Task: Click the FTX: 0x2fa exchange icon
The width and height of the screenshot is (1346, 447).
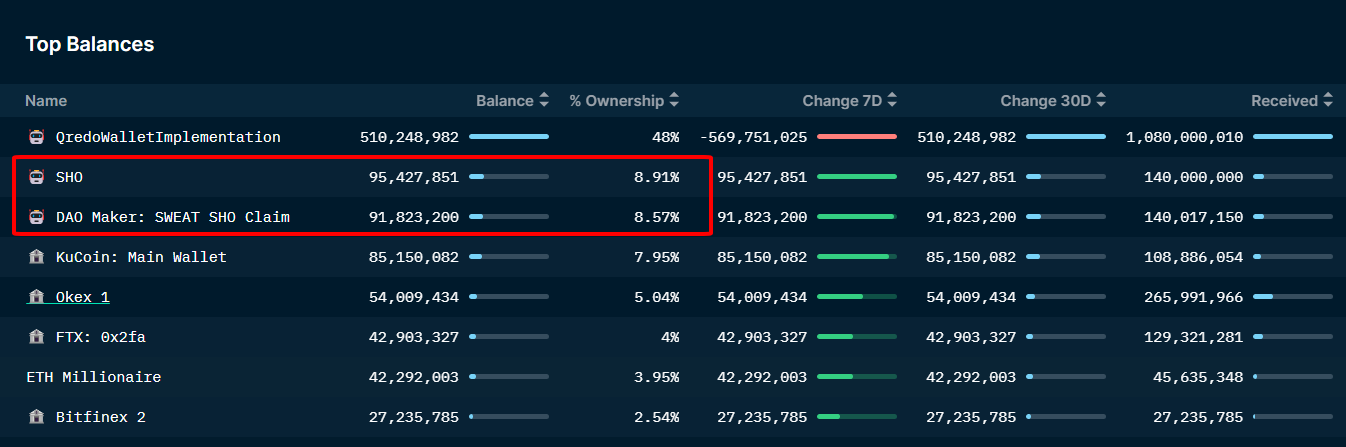Action: (x=37, y=337)
